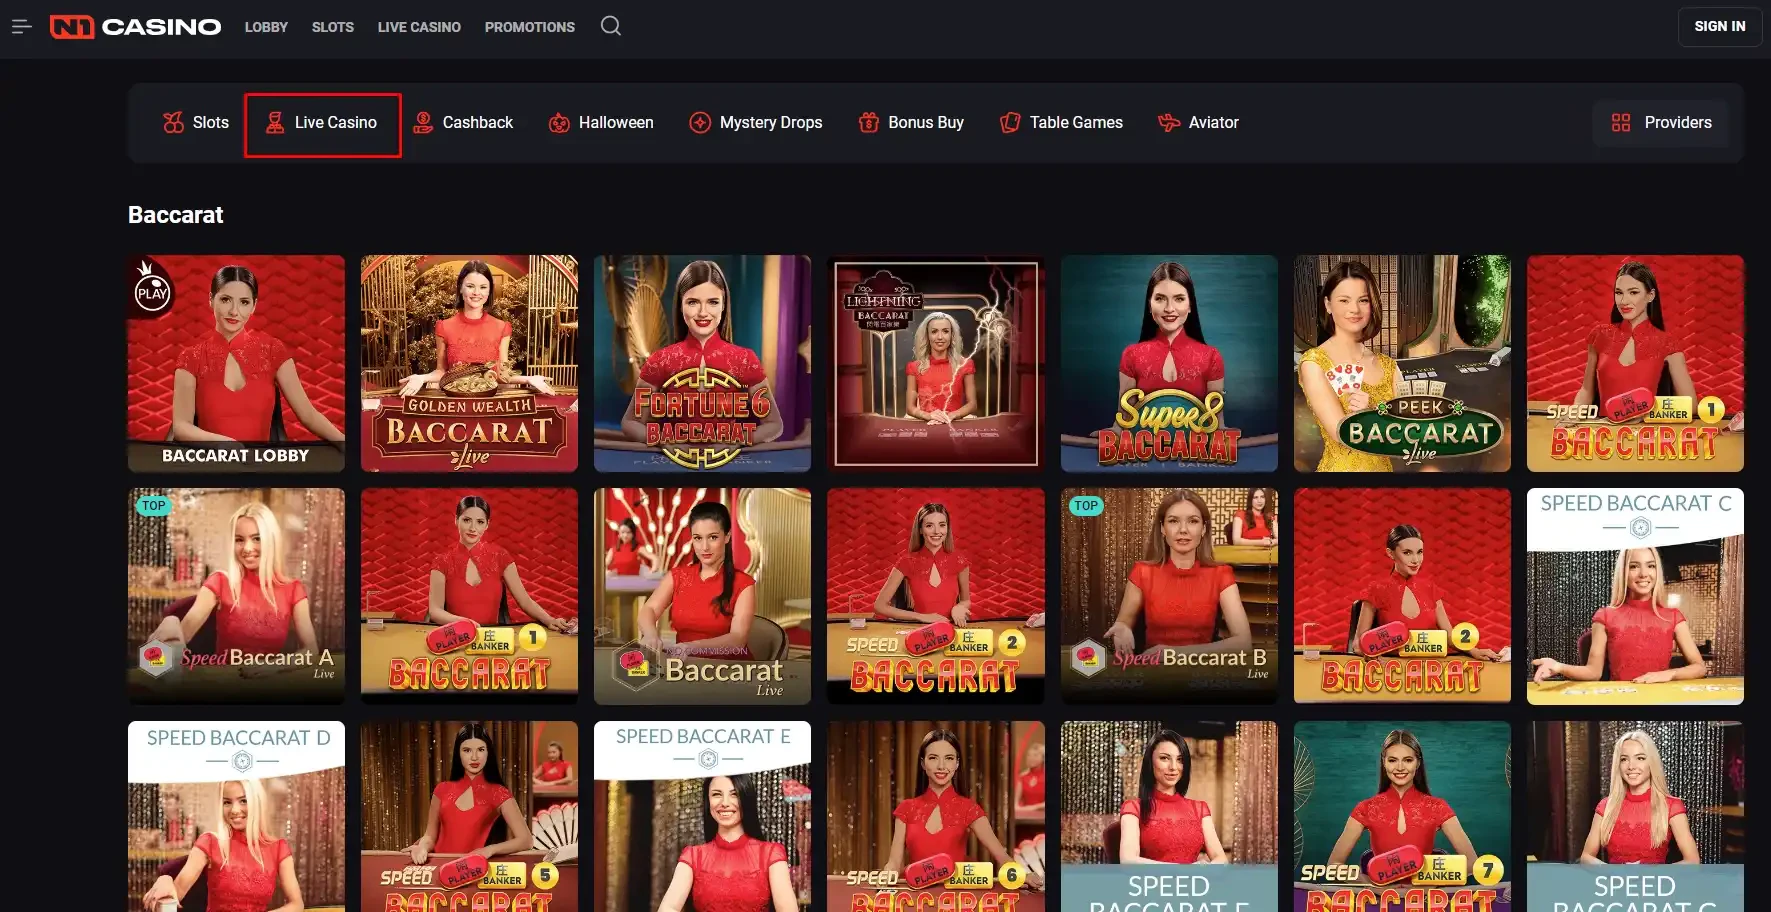Click the N1 Casino logo
Viewport: 1771px width, 912px height.
(x=135, y=27)
